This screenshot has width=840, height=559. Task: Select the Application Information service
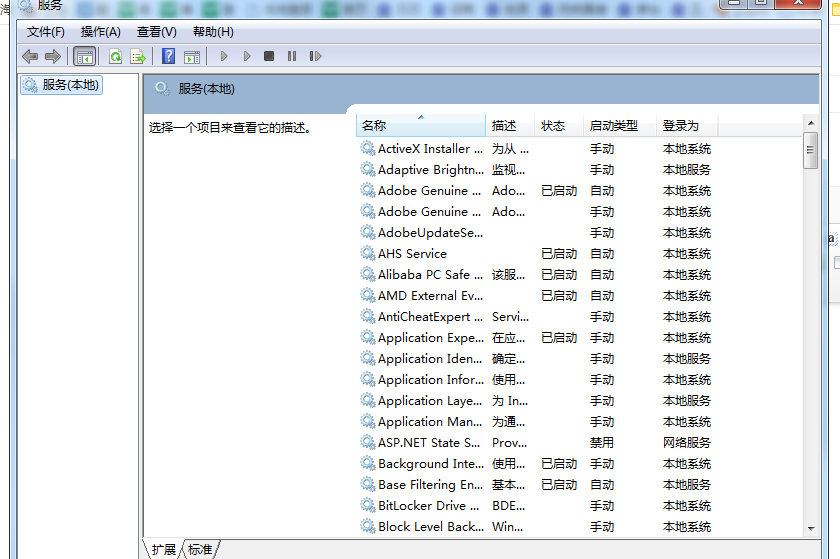click(x=537, y=380)
